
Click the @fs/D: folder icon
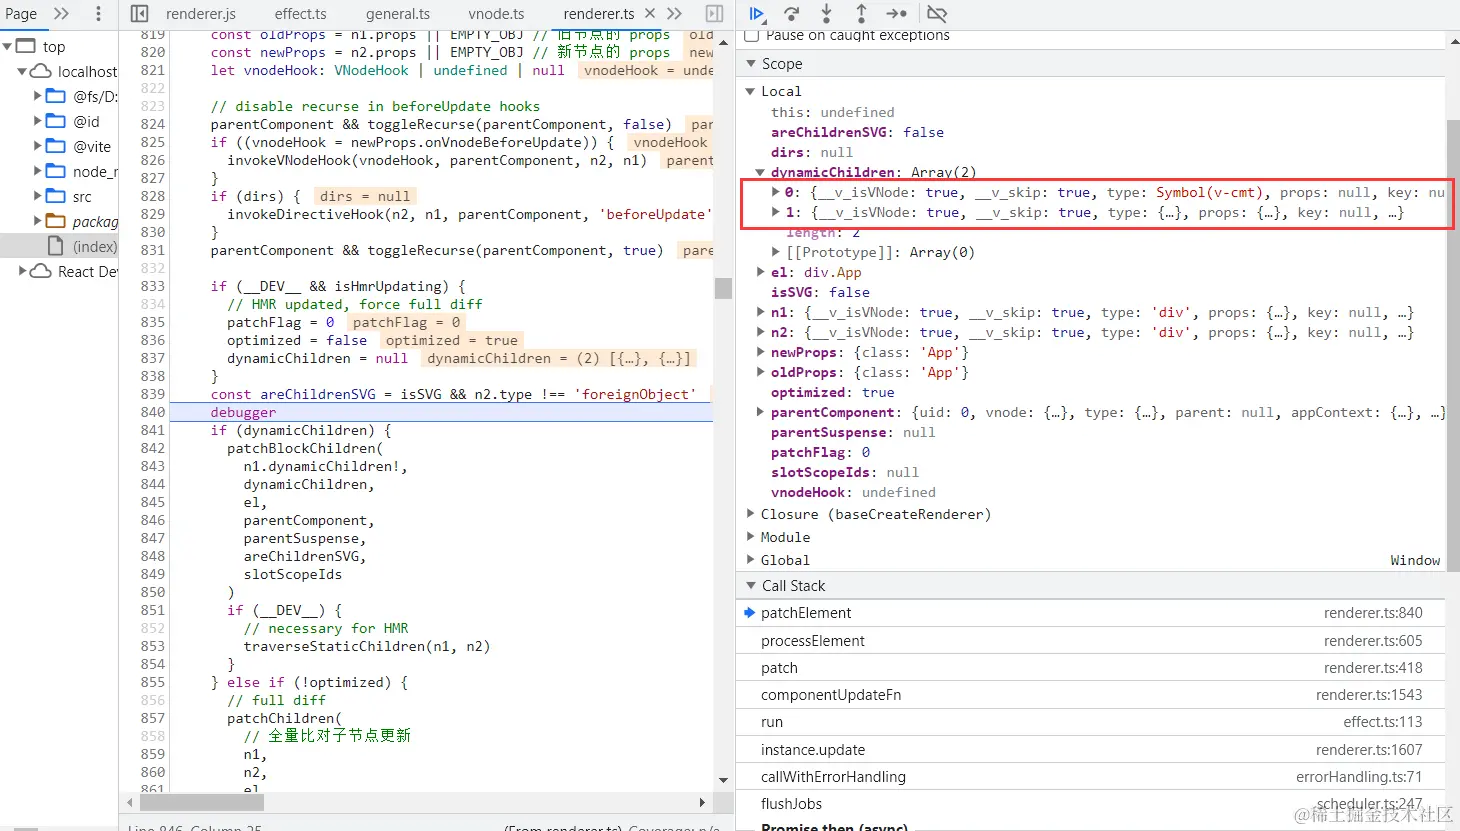click(56, 96)
